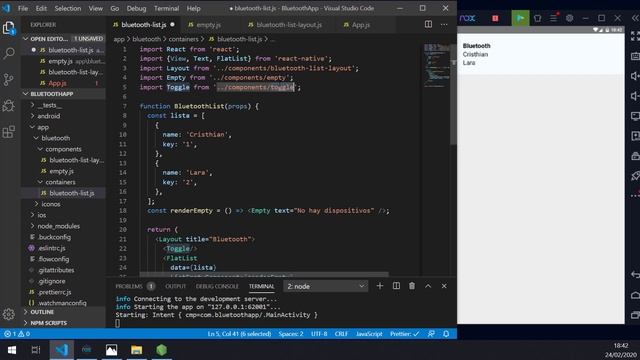640x360 pixels.
Task: Switch to the empty.js editor tab
Action: point(208,24)
